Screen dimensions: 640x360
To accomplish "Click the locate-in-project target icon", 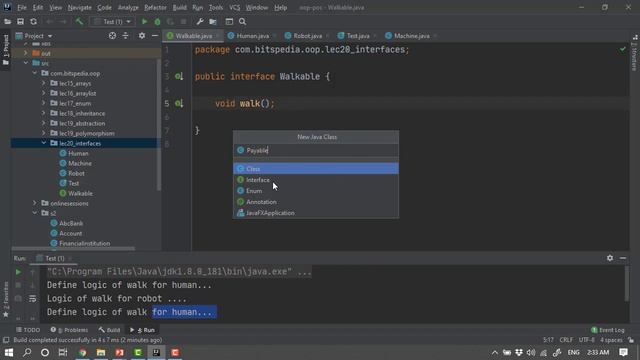I will coord(112,36).
